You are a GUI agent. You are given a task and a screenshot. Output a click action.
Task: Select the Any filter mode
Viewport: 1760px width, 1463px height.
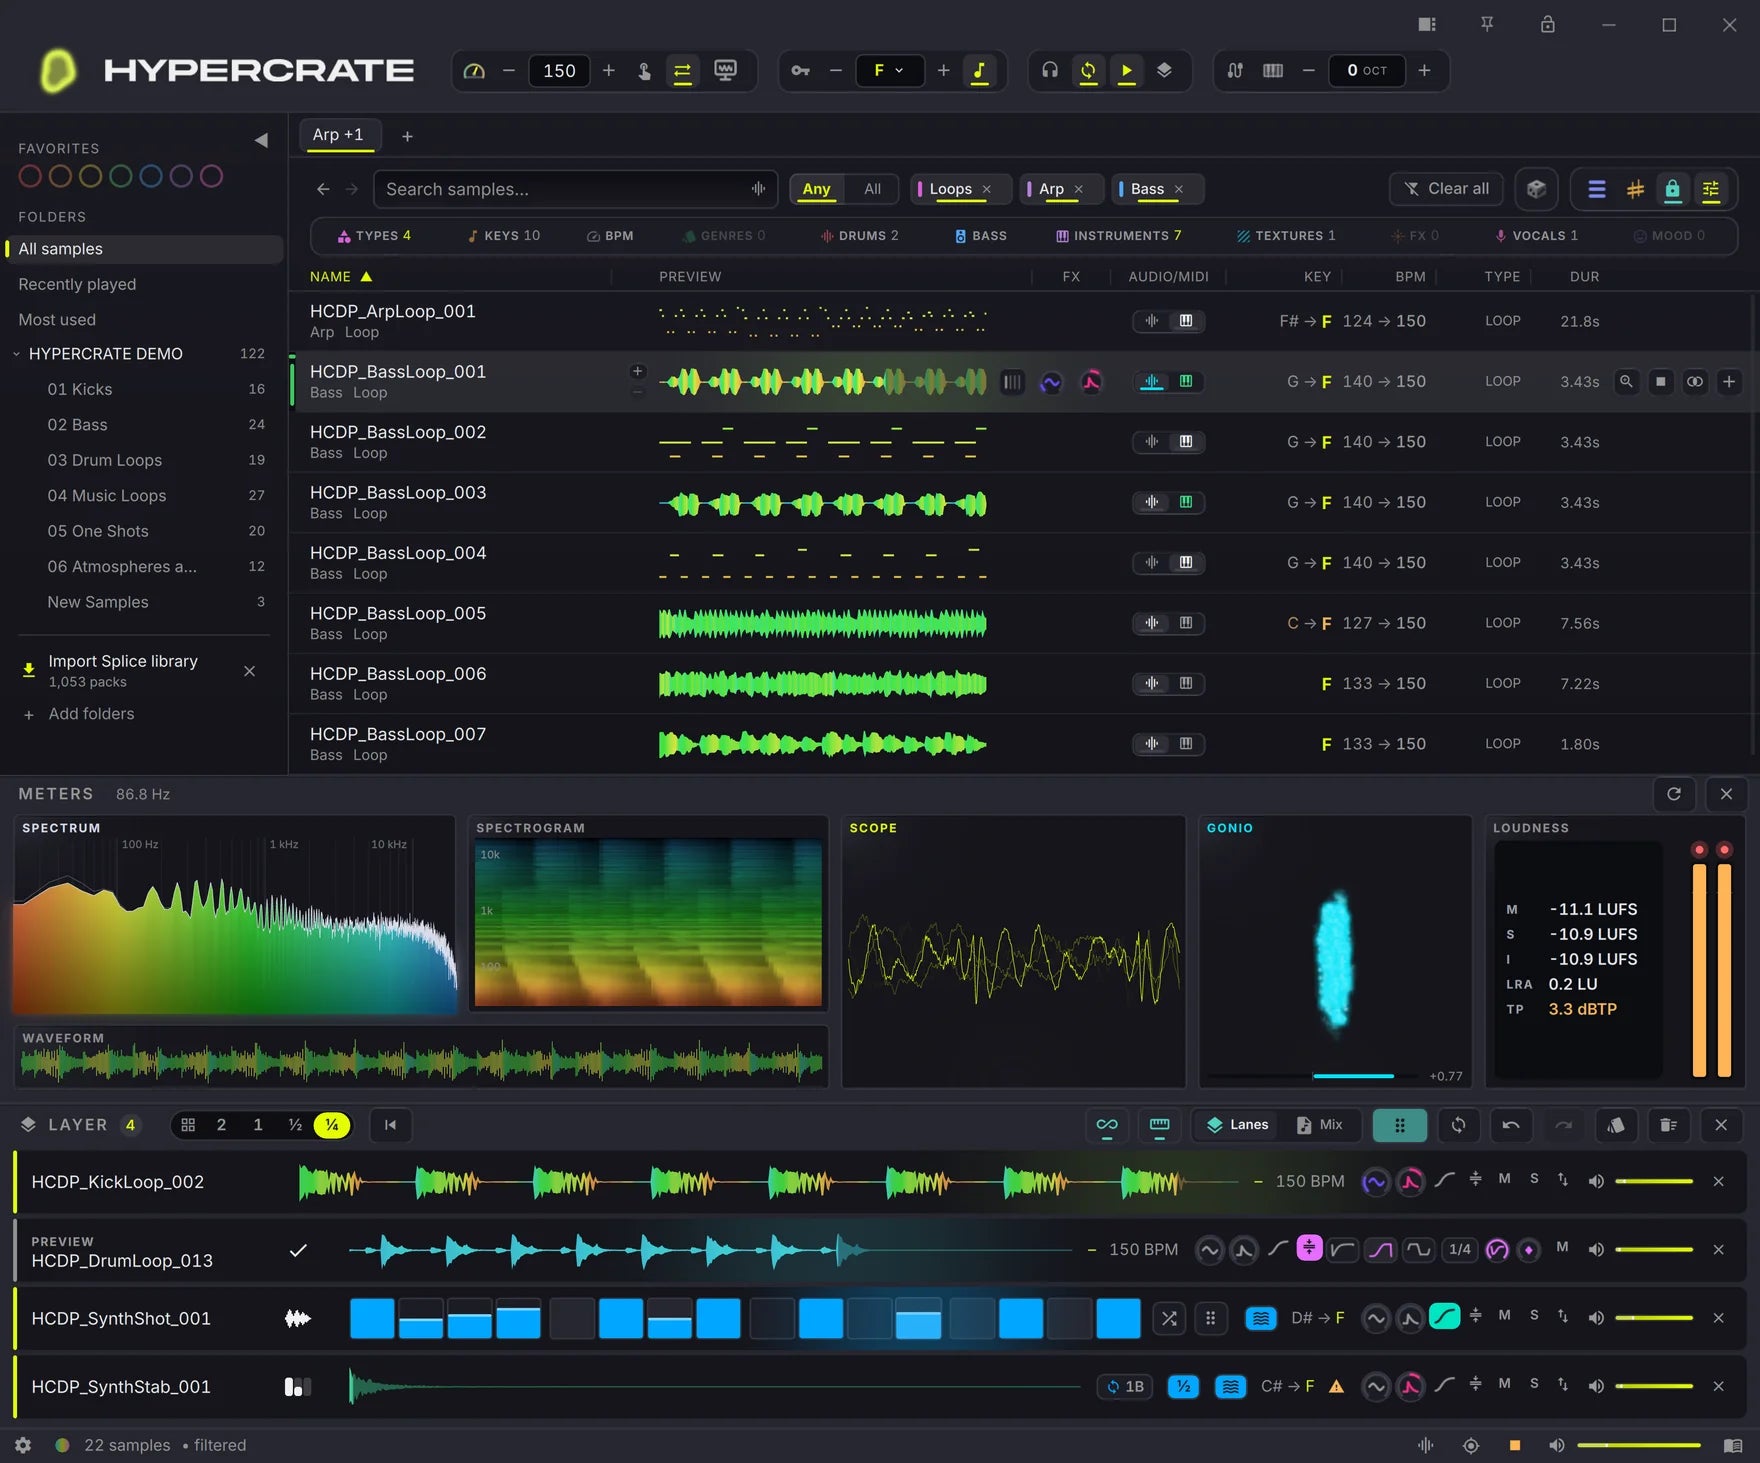pos(816,189)
